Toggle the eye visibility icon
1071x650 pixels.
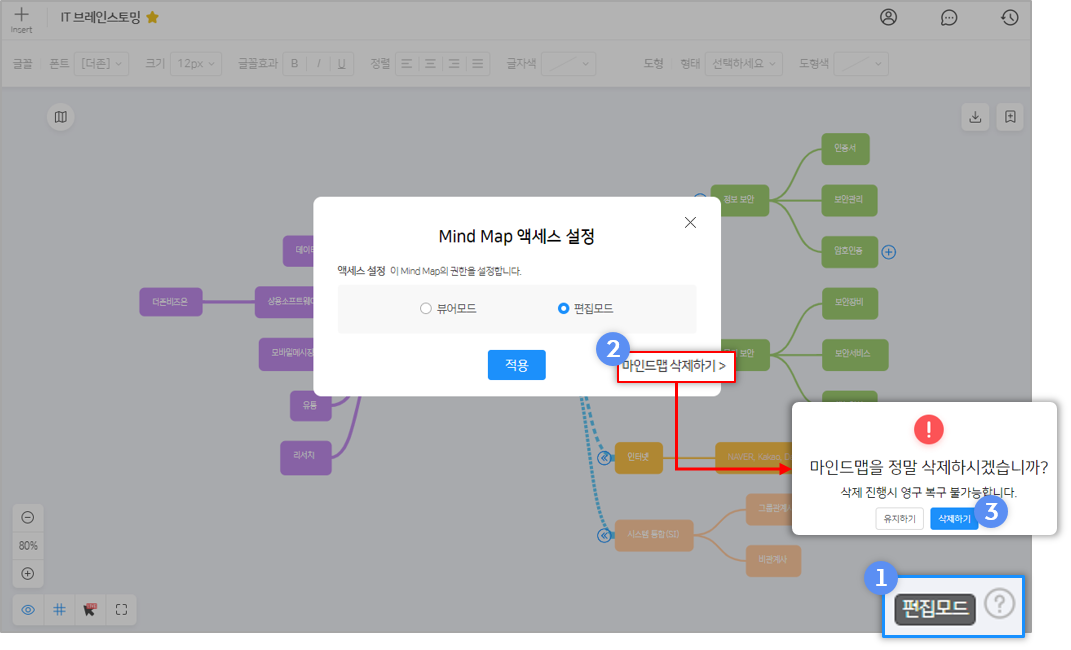[28, 610]
